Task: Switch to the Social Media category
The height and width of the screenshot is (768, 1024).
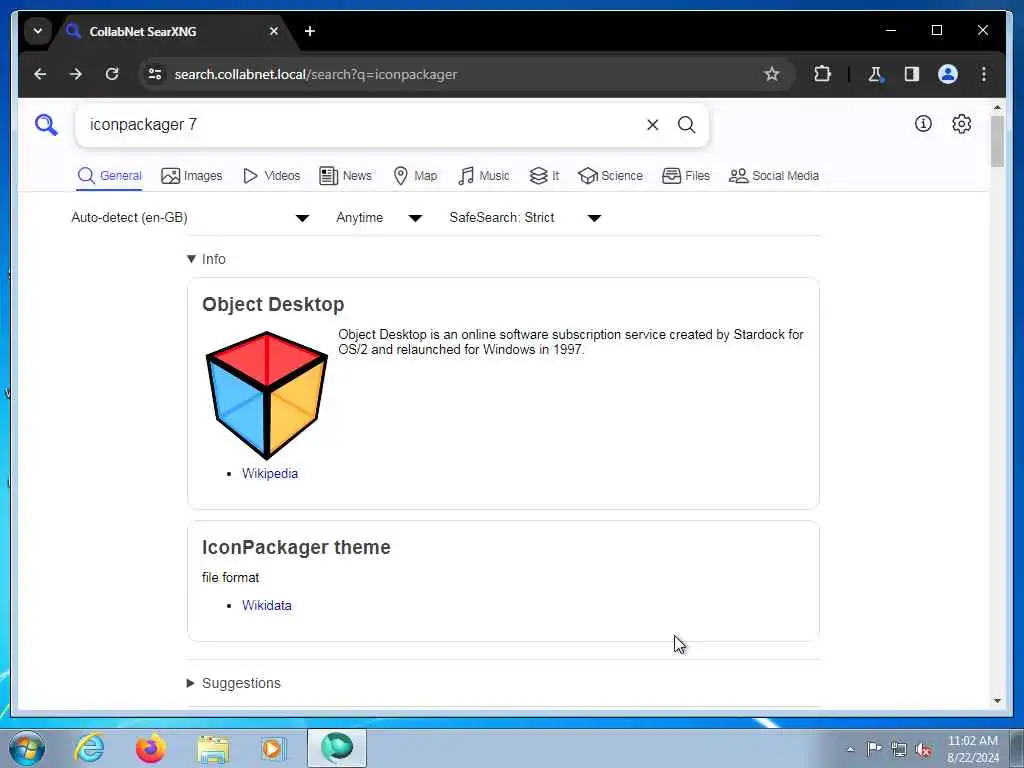Action: (x=773, y=176)
